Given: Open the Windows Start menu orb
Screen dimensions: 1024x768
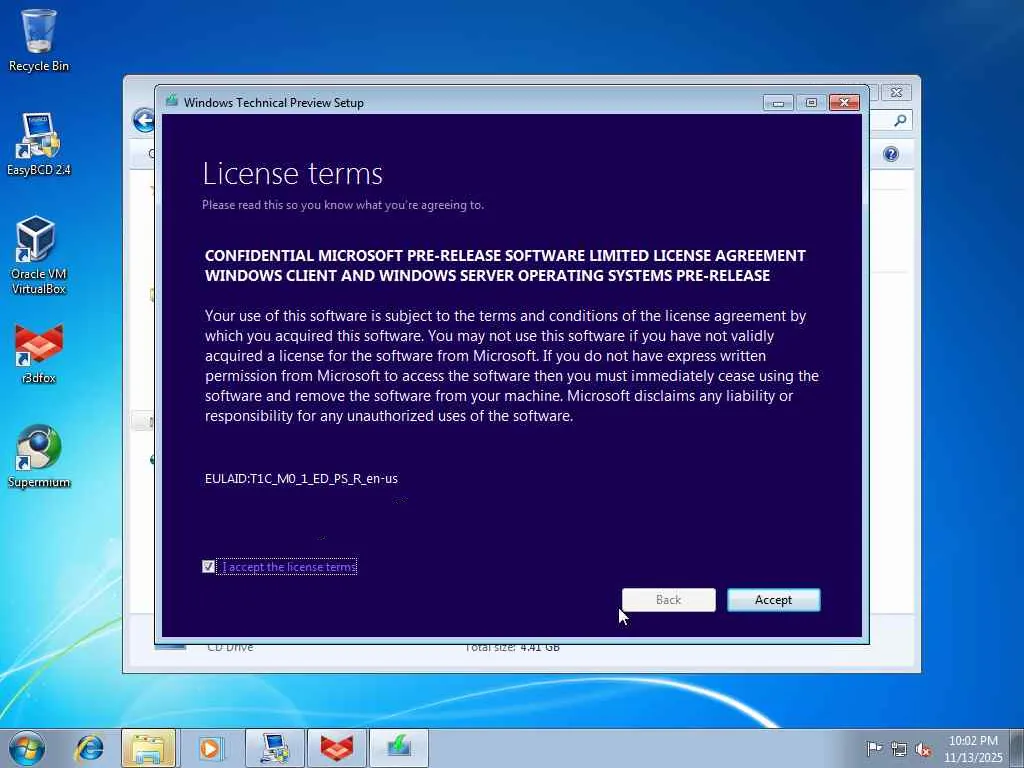Looking at the screenshot, I should click(27, 748).
